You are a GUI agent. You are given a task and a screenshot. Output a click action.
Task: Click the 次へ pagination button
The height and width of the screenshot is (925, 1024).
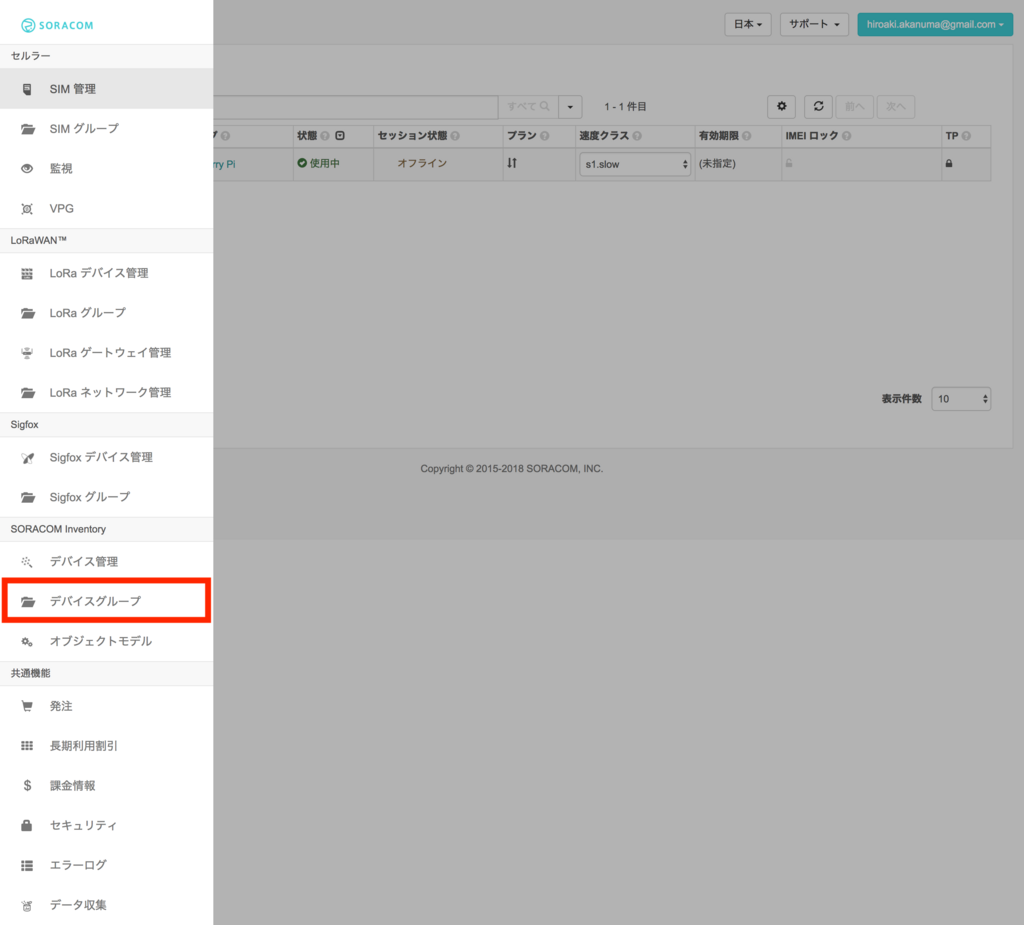[x=895, y=106]
